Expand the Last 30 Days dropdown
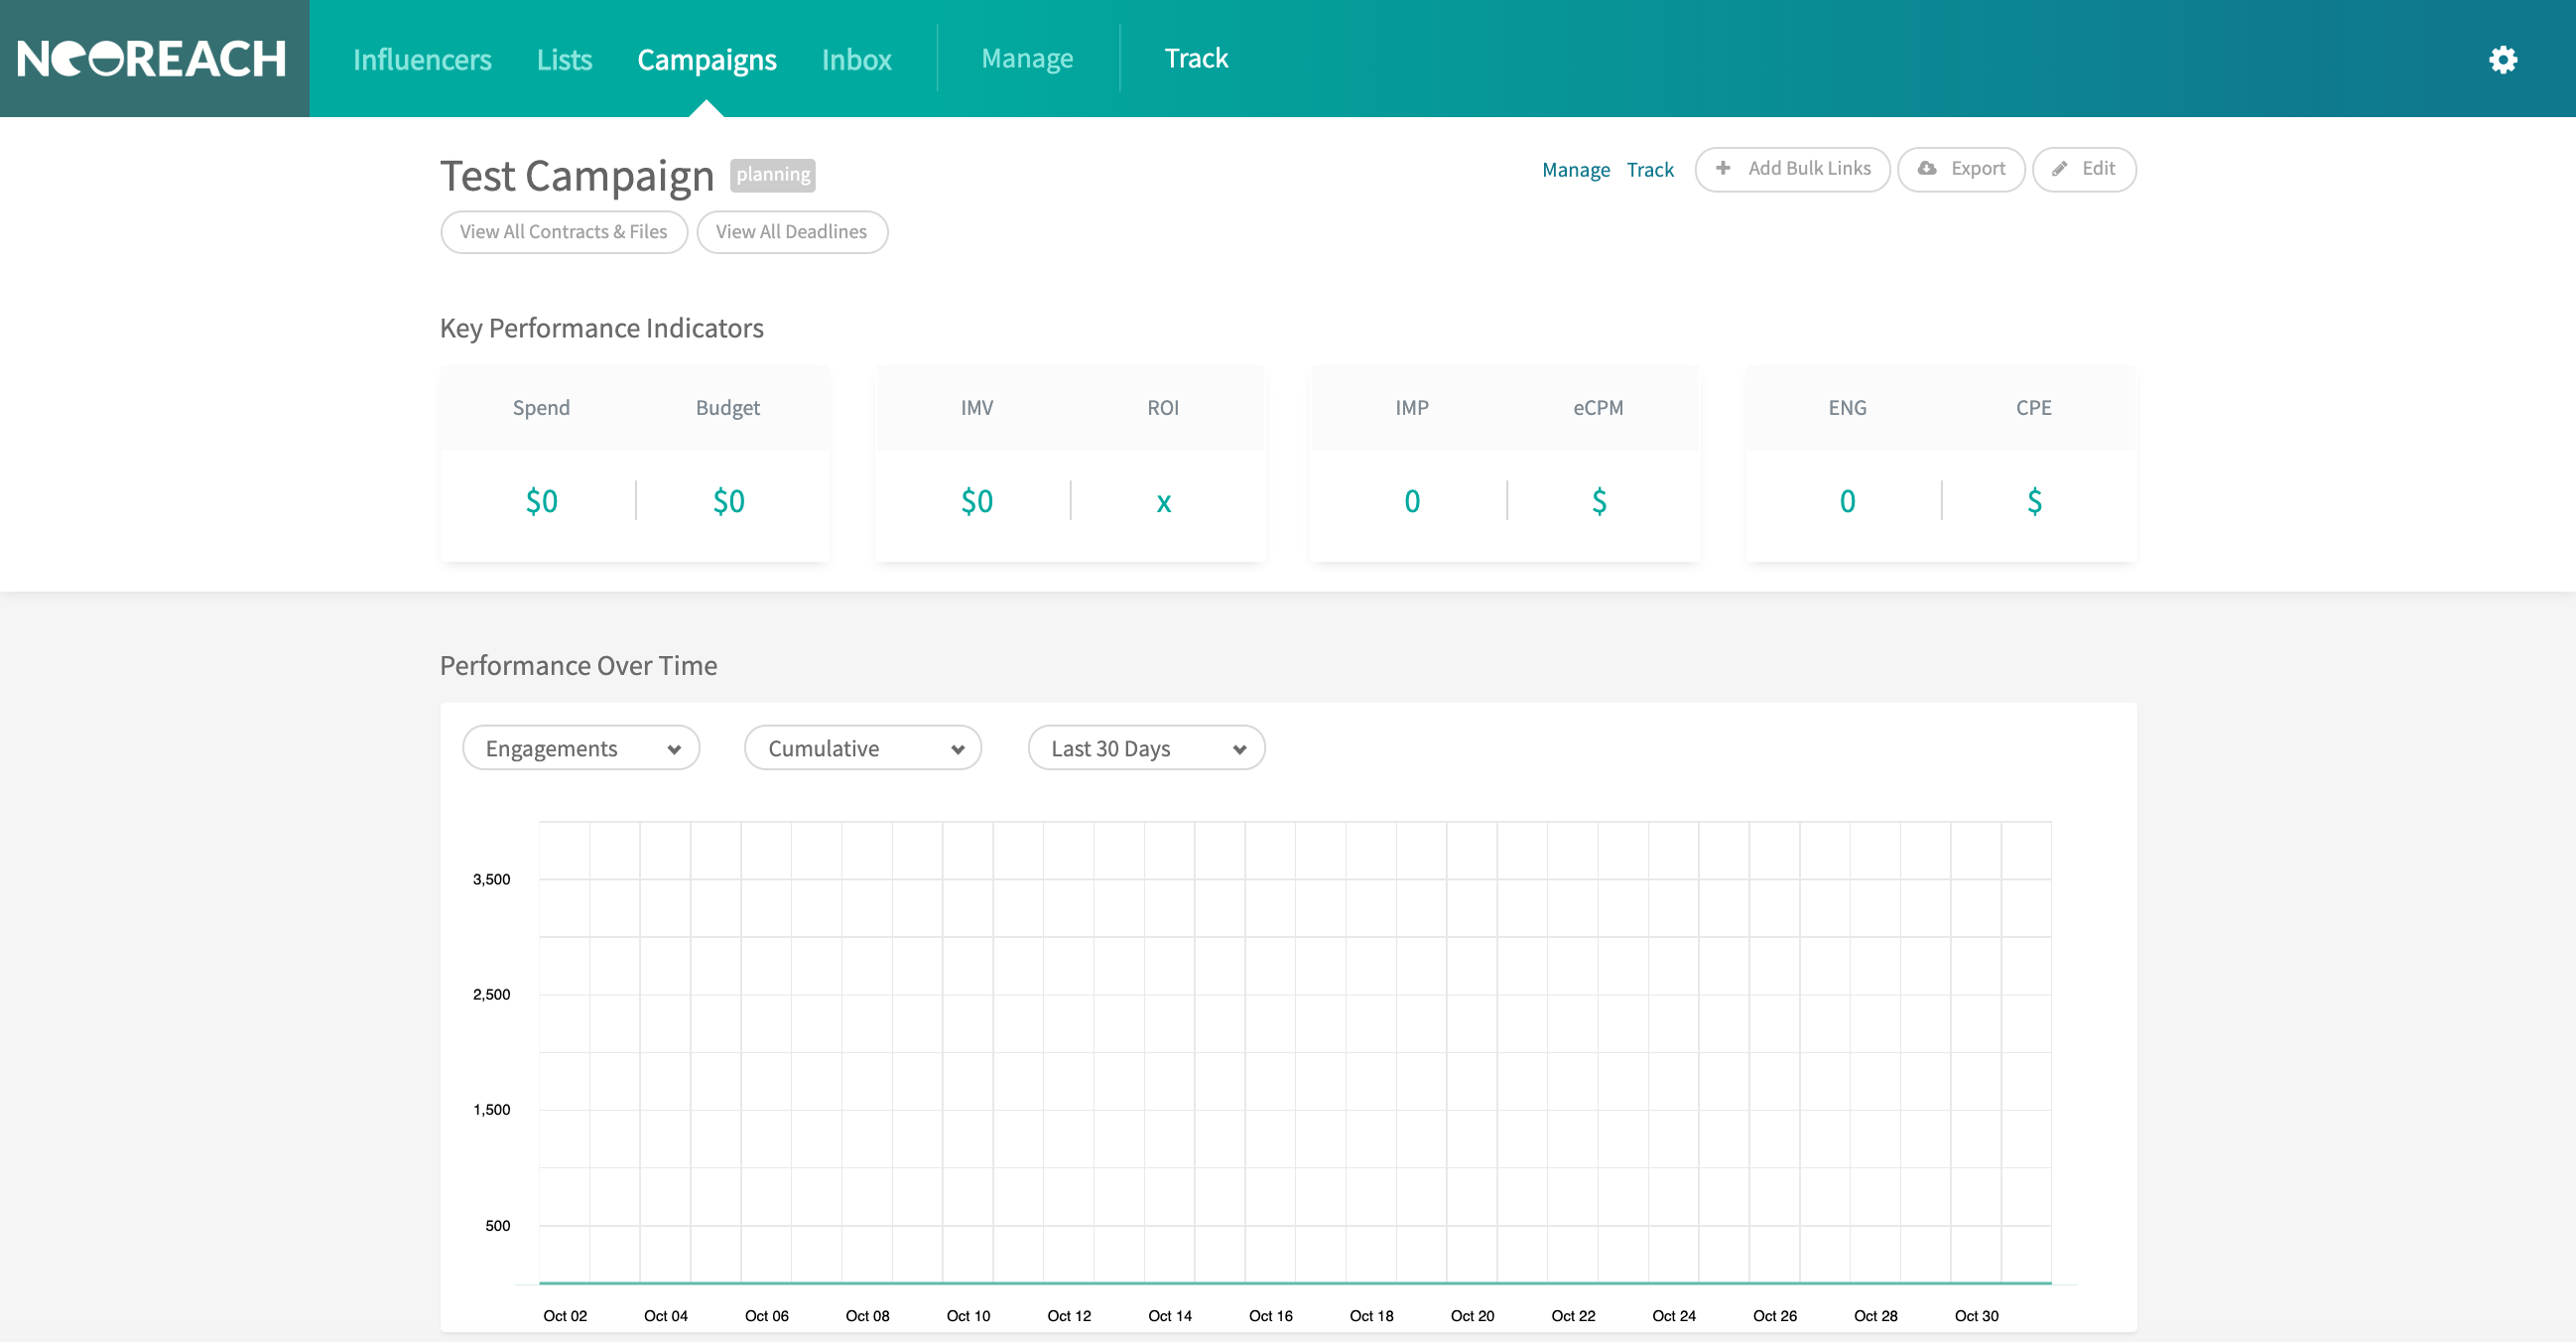The image size is (2576, 1342). (1146, 748)
